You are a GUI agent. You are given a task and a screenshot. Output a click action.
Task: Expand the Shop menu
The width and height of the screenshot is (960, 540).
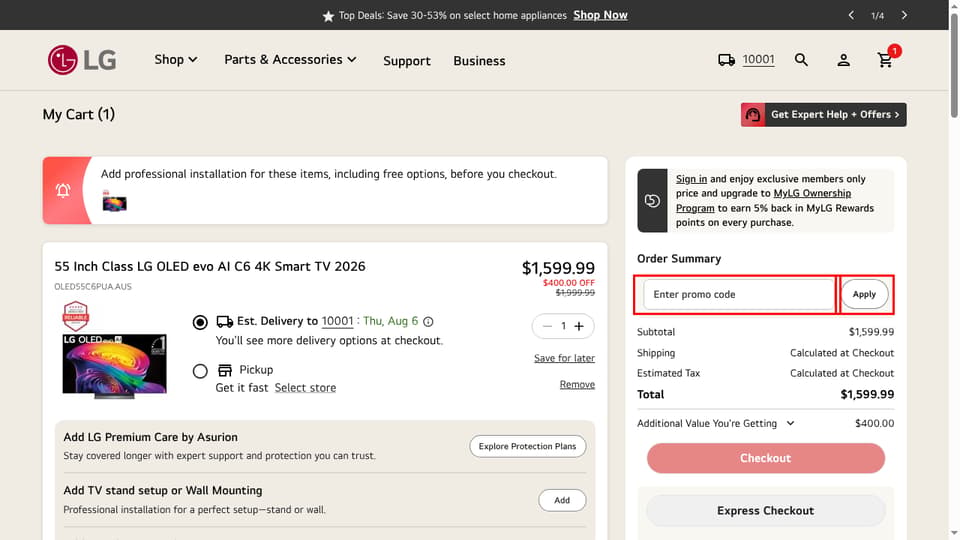[176, 59]
